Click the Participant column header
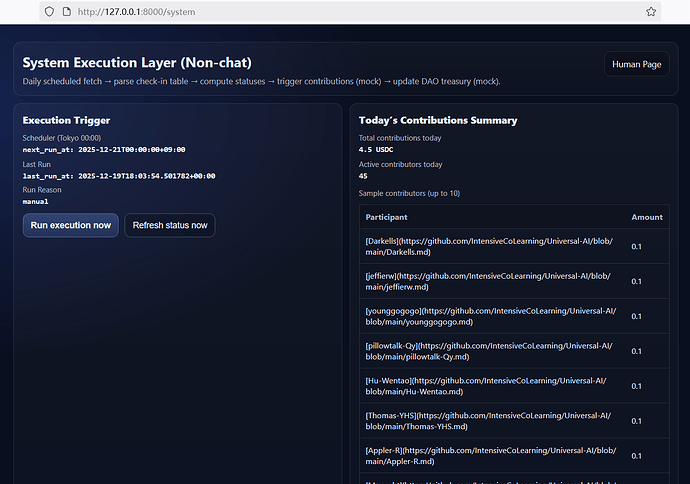 click(387, 217)
